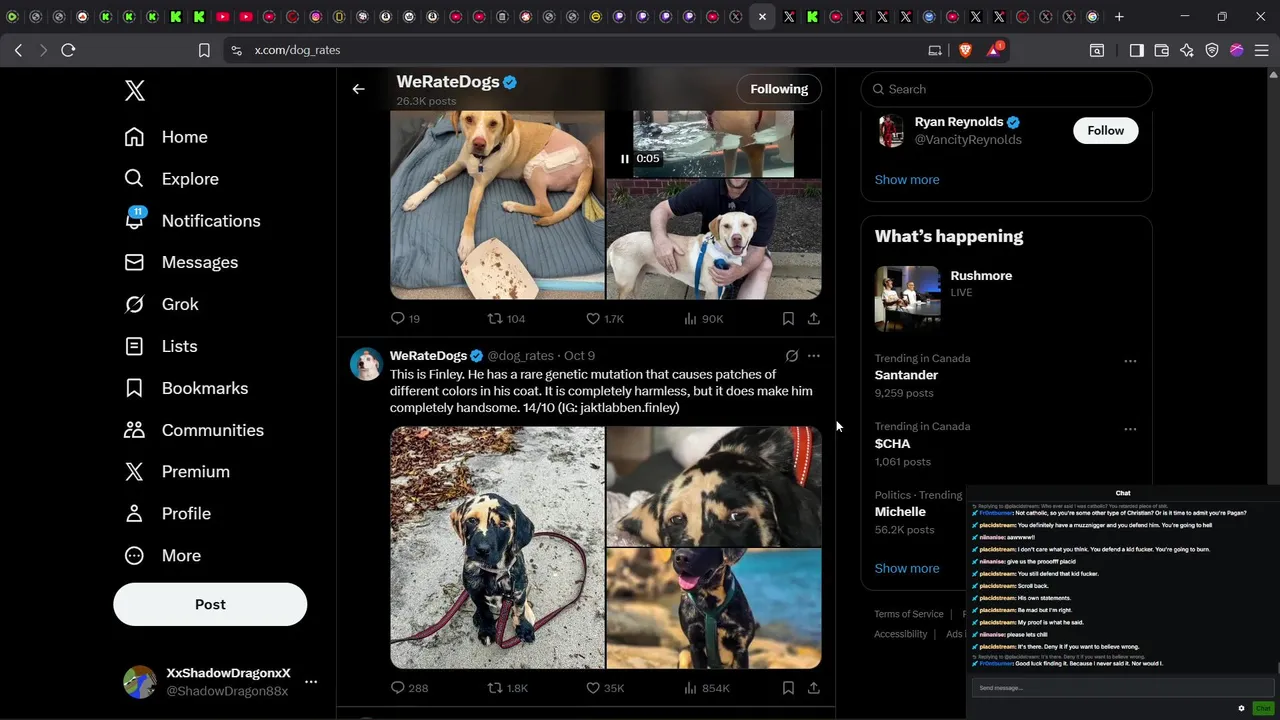Open account options for XxShadowDragonxX

pyautogui.click(x=311, y=682)
